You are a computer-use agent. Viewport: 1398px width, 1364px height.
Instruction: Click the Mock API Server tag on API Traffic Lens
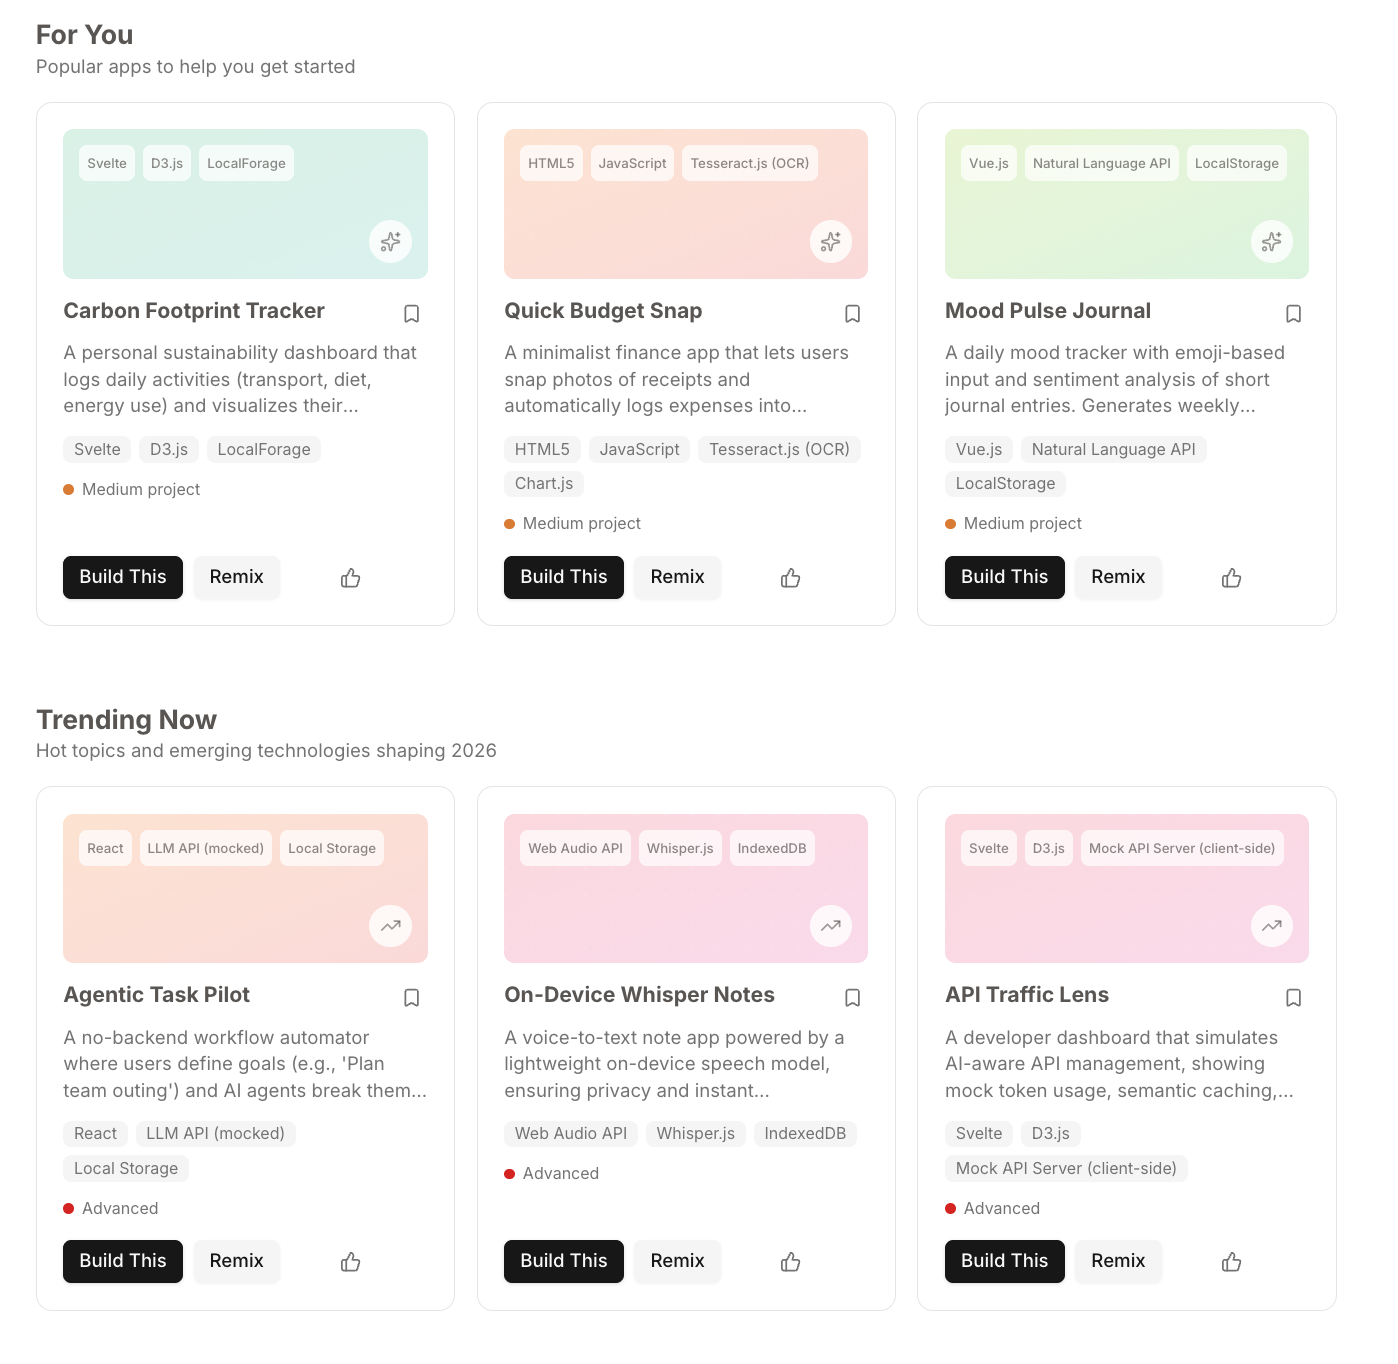tap(1065, 1168)
